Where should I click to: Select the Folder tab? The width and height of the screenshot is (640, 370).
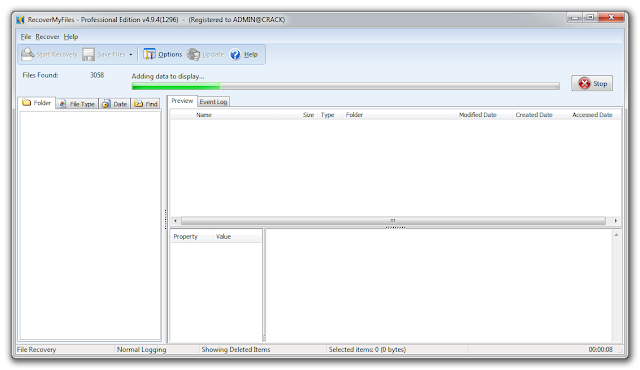[x=37, y=103]
